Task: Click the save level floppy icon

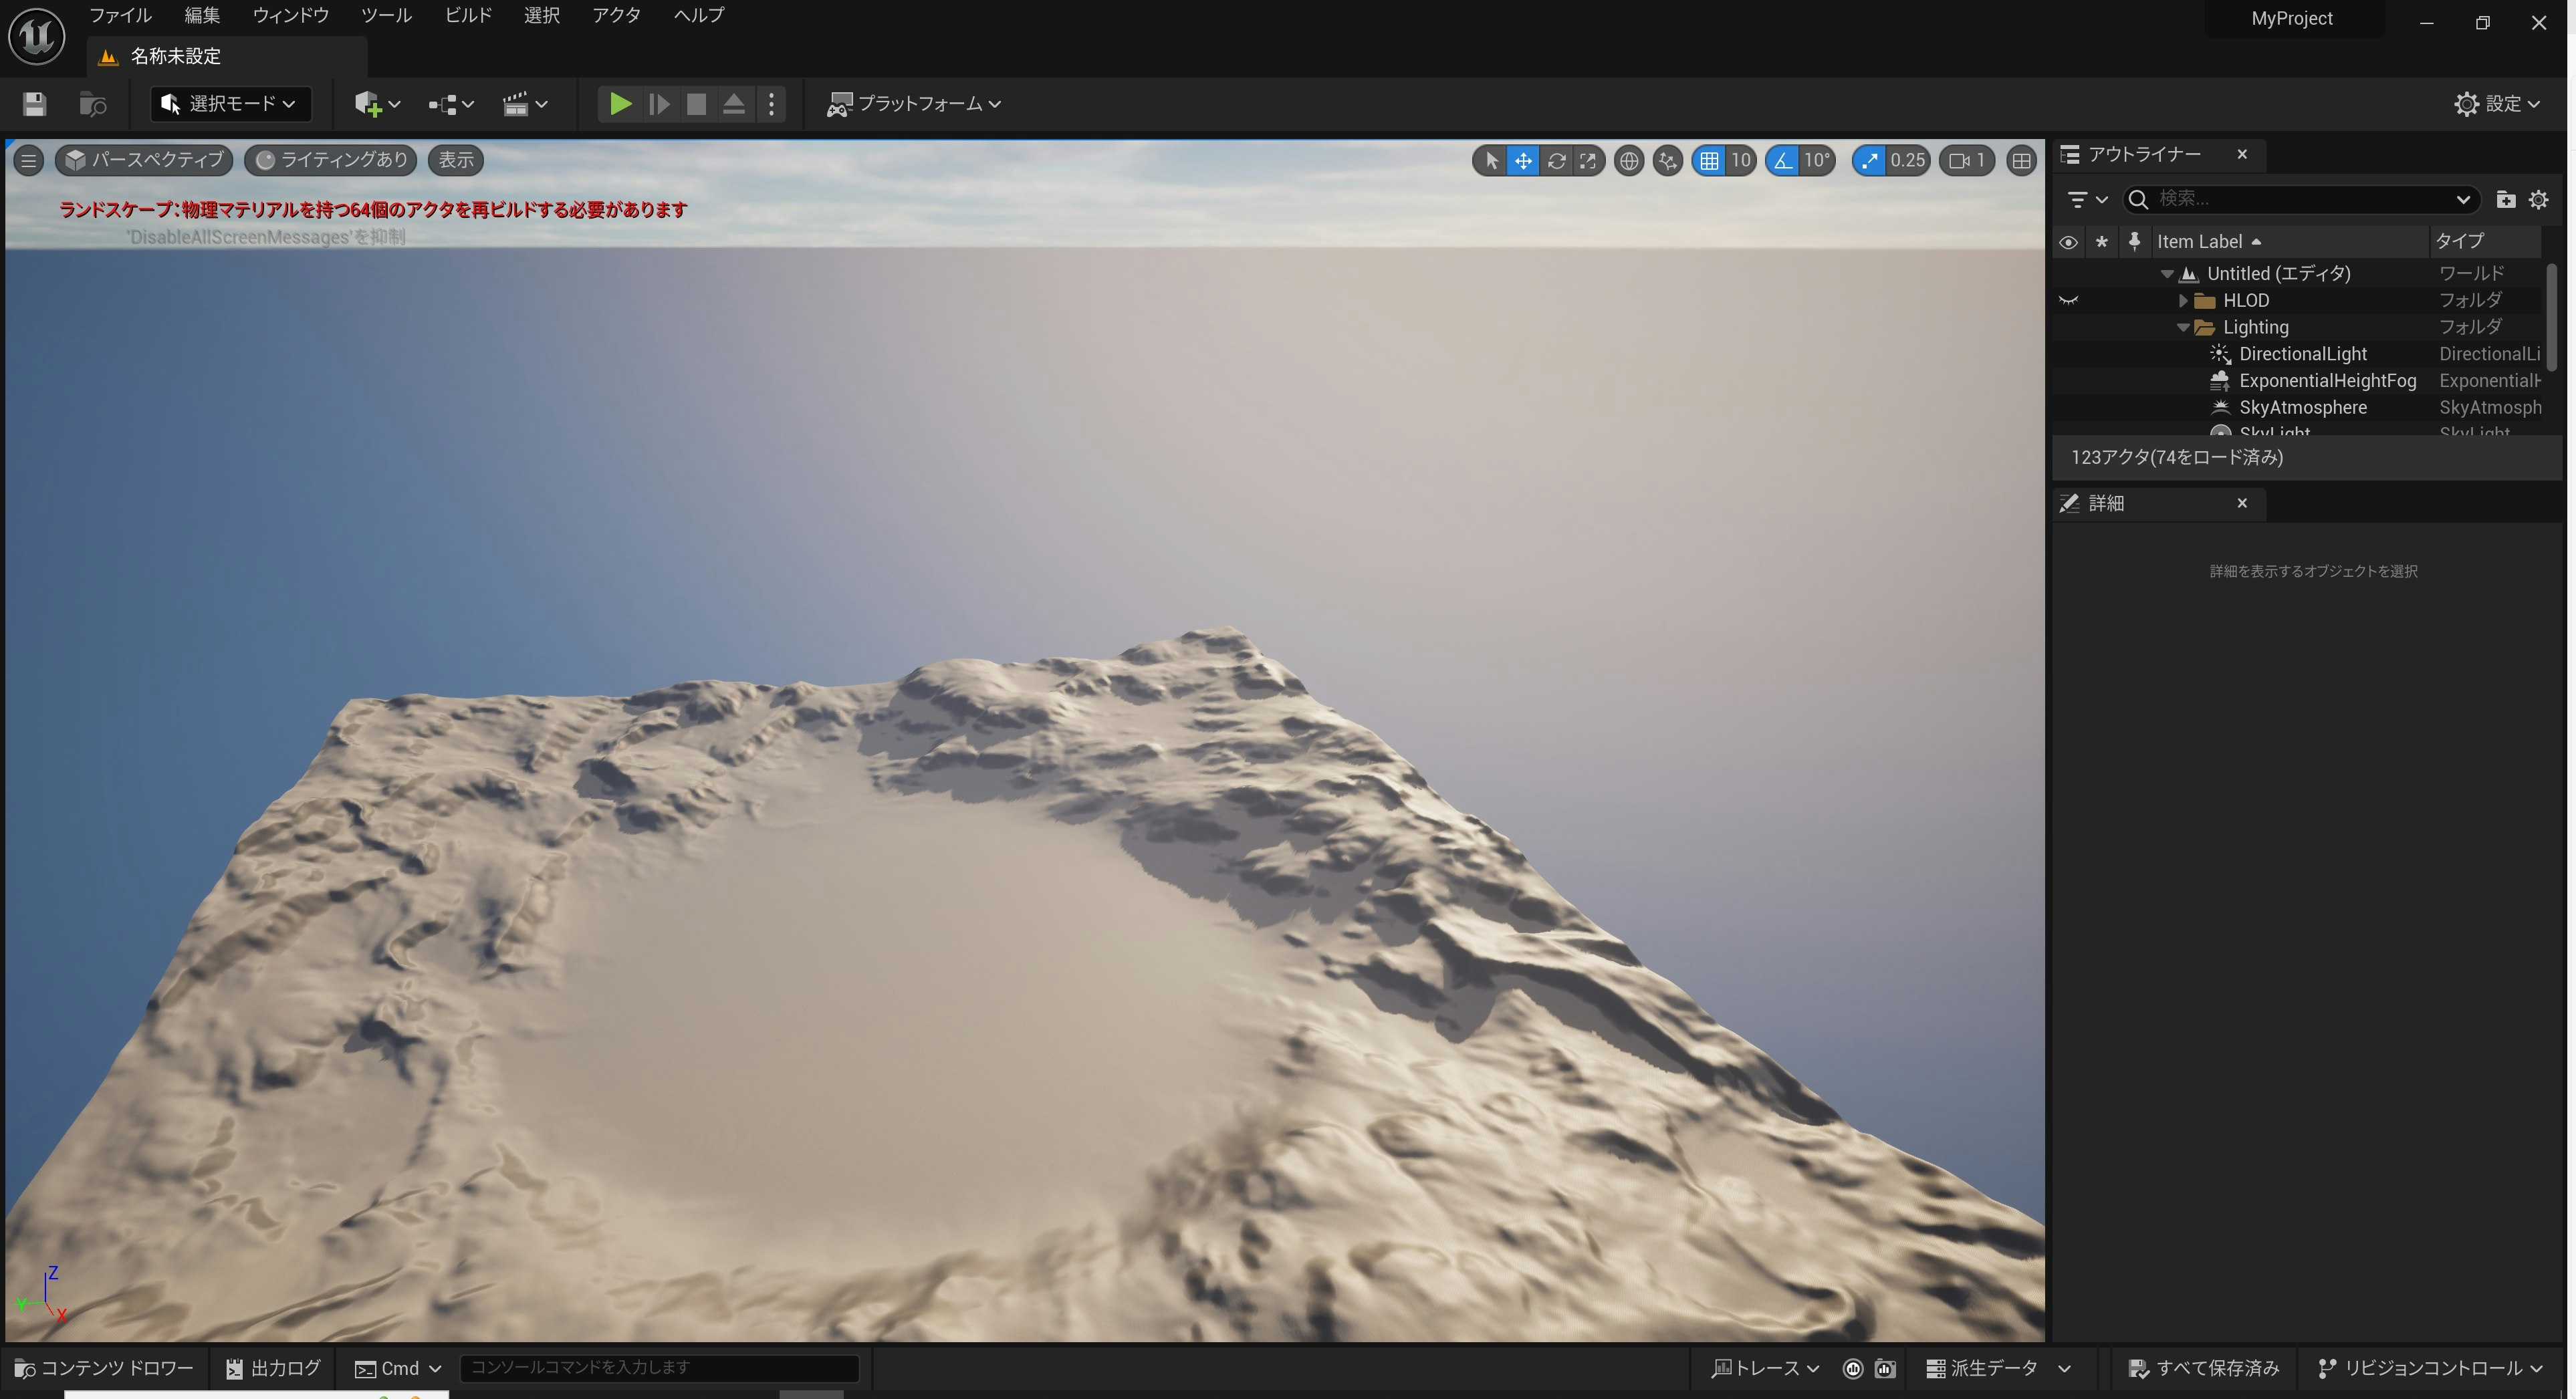Action: pos(34,104)
